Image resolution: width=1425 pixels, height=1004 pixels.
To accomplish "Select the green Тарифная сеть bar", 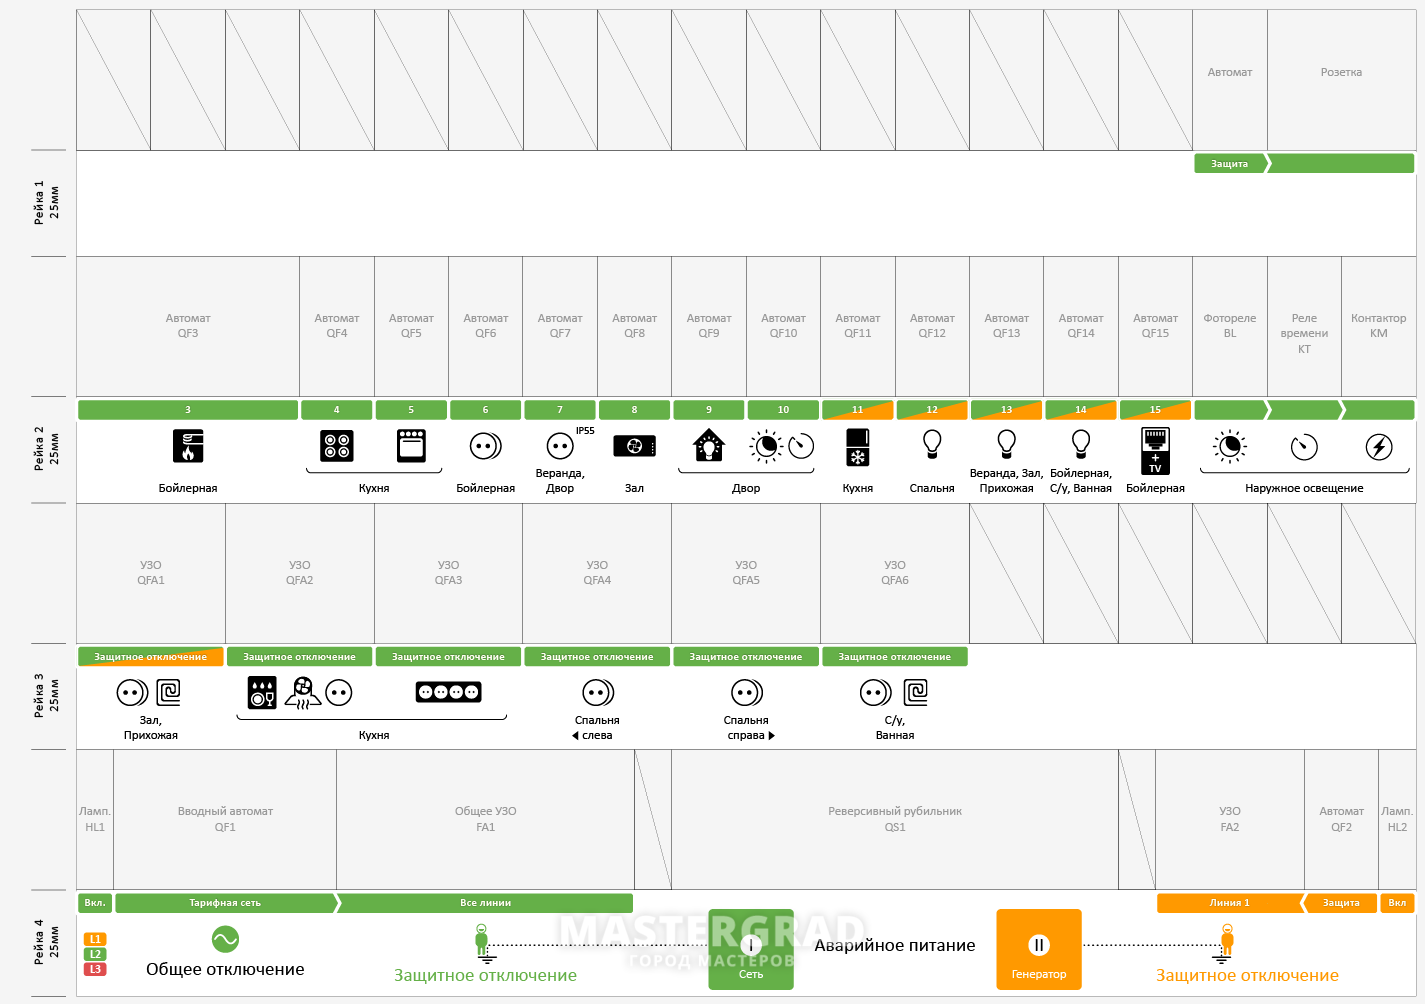I will pos(225,903).
